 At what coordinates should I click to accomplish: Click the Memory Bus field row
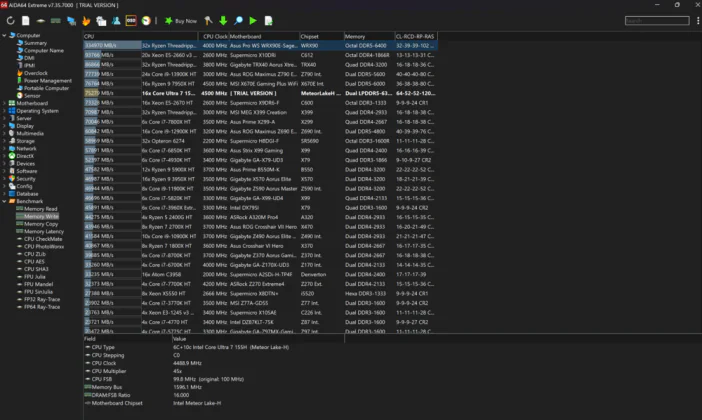[x=214, y=387]
